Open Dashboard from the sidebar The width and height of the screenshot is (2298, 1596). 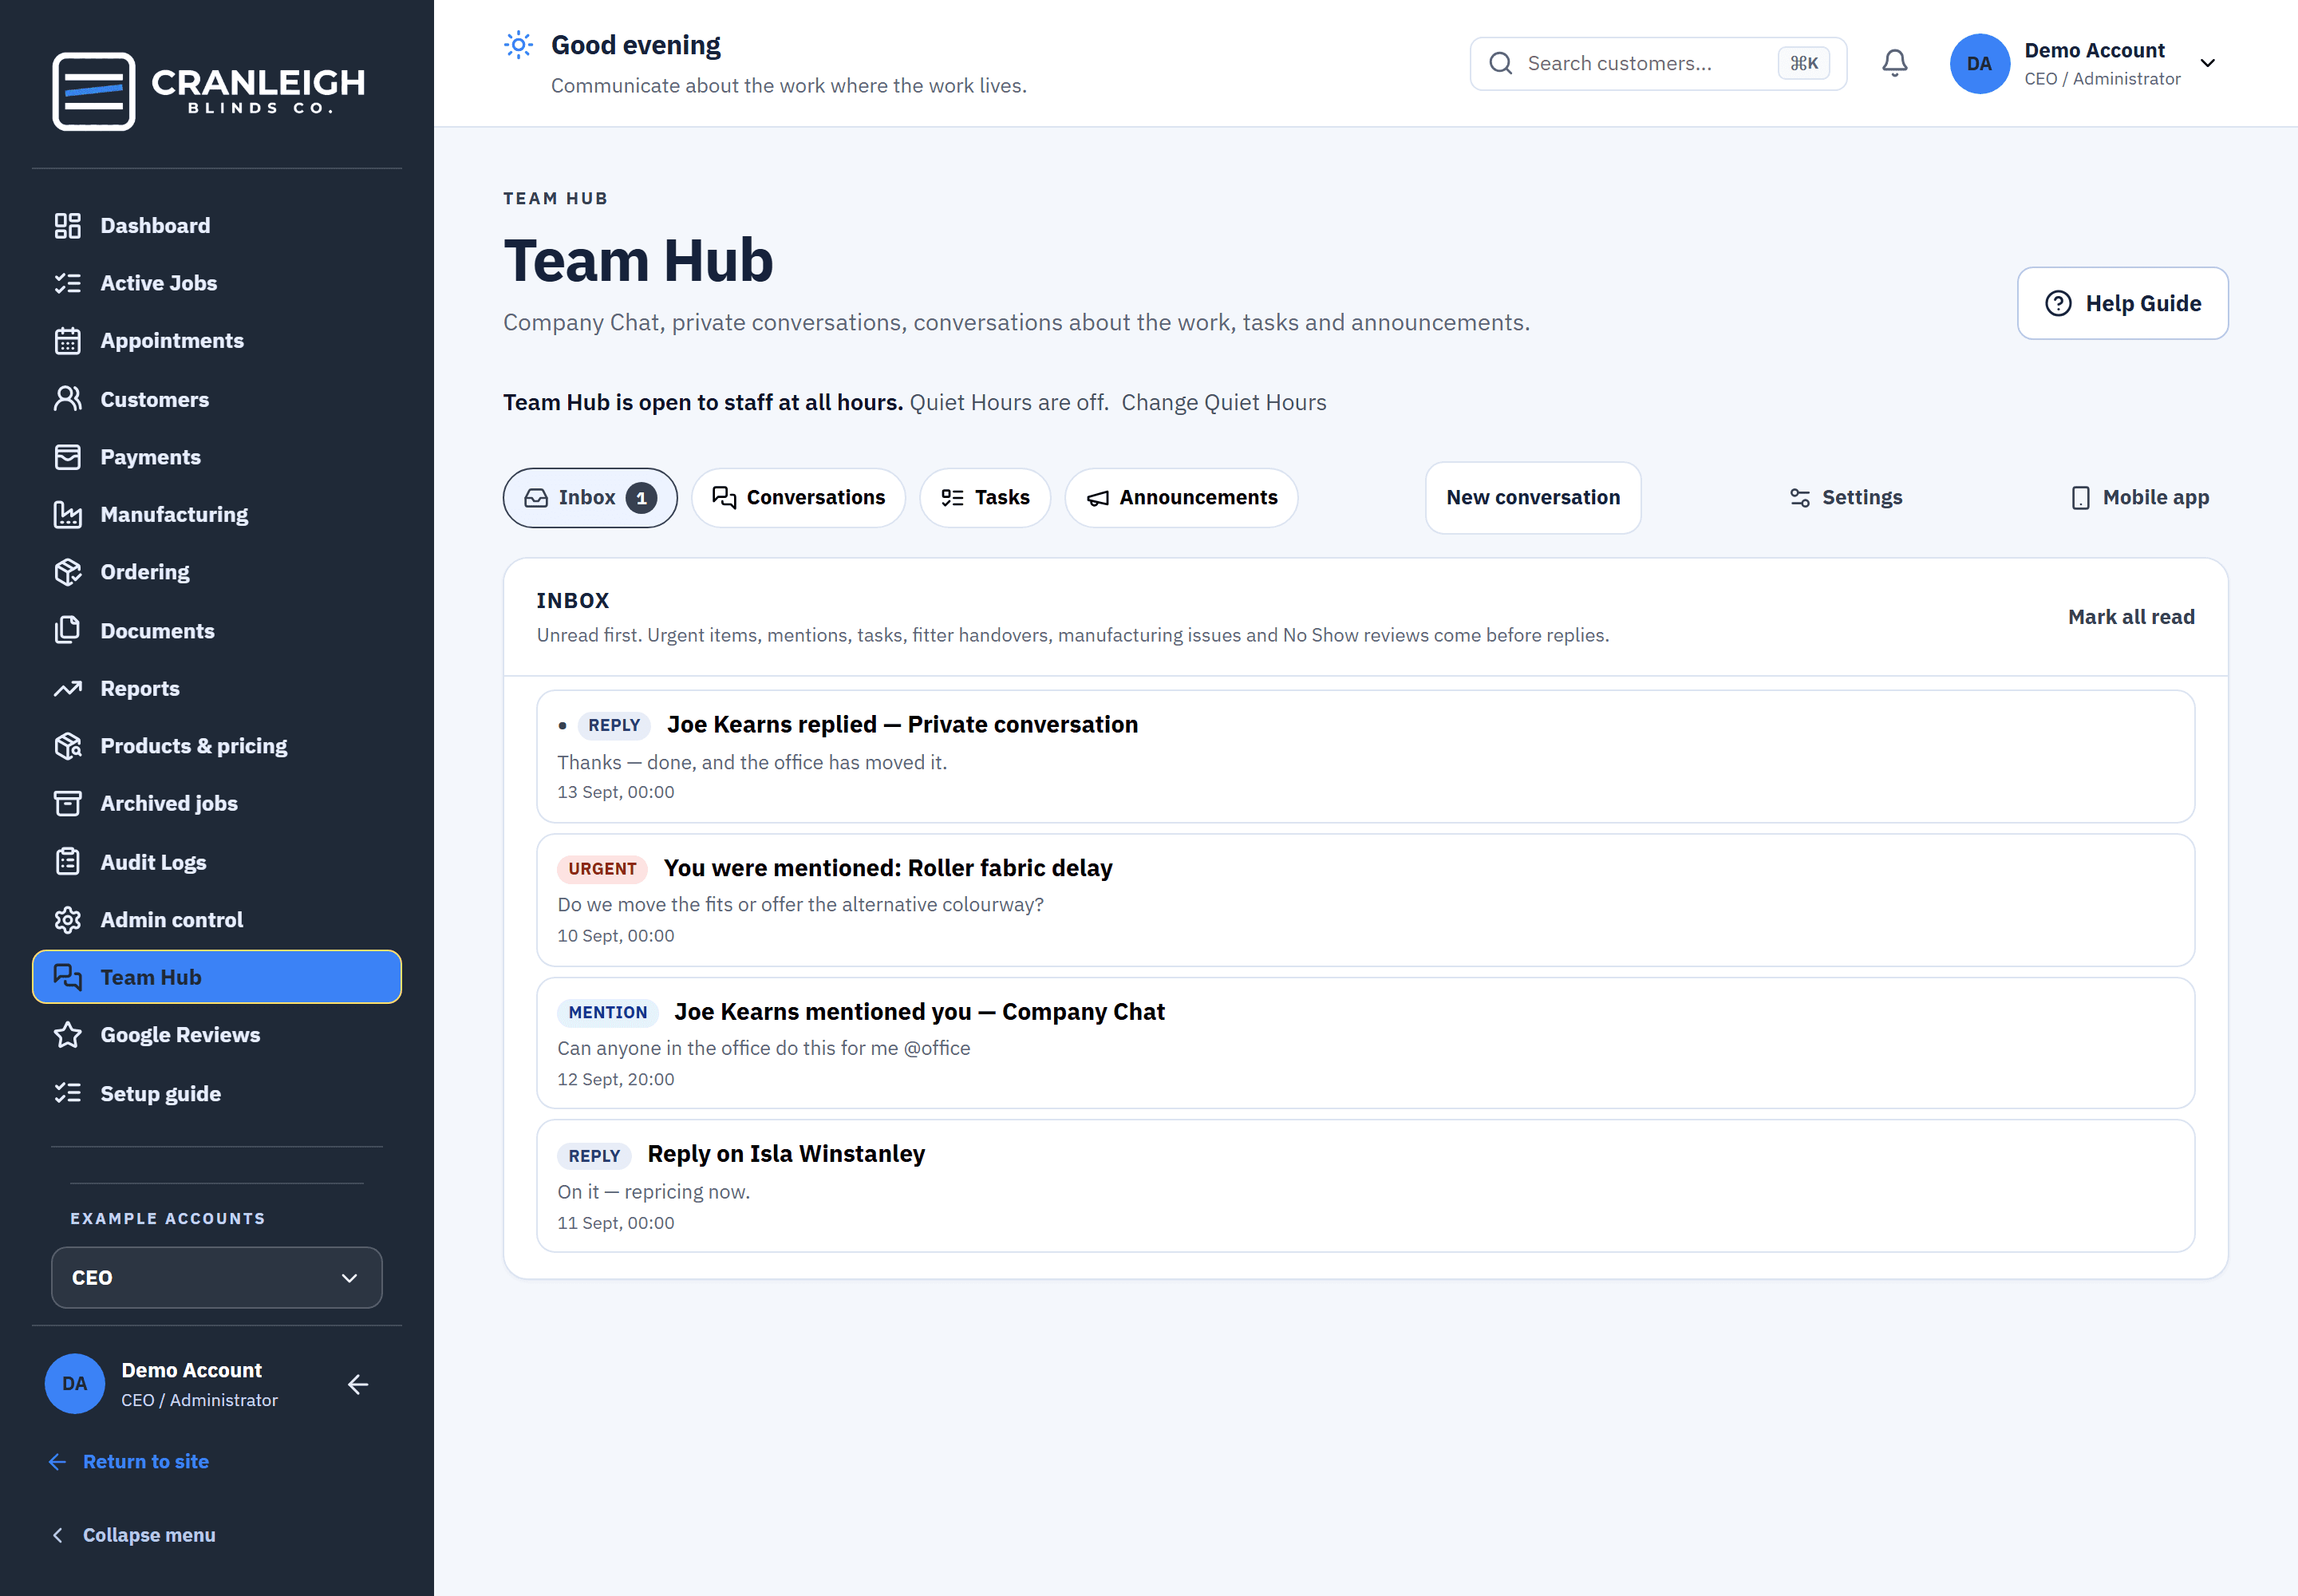(216, 226)
